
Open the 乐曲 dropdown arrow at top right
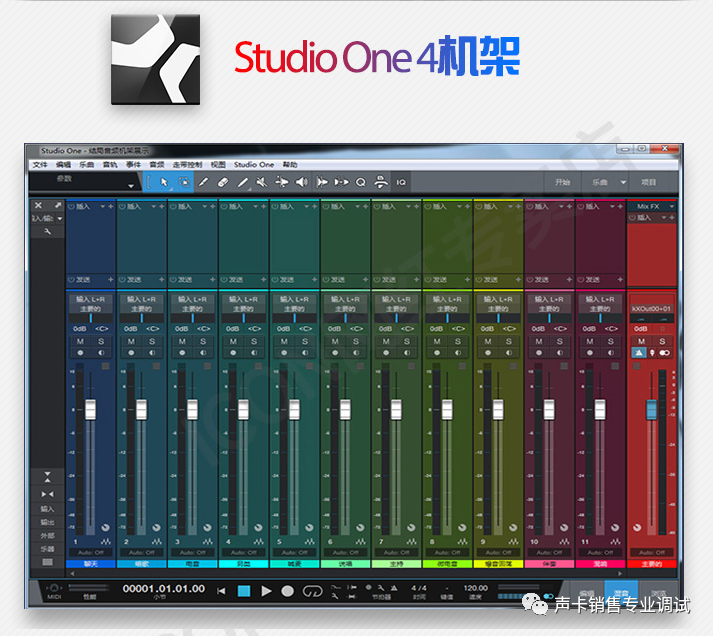click(623, 182)
